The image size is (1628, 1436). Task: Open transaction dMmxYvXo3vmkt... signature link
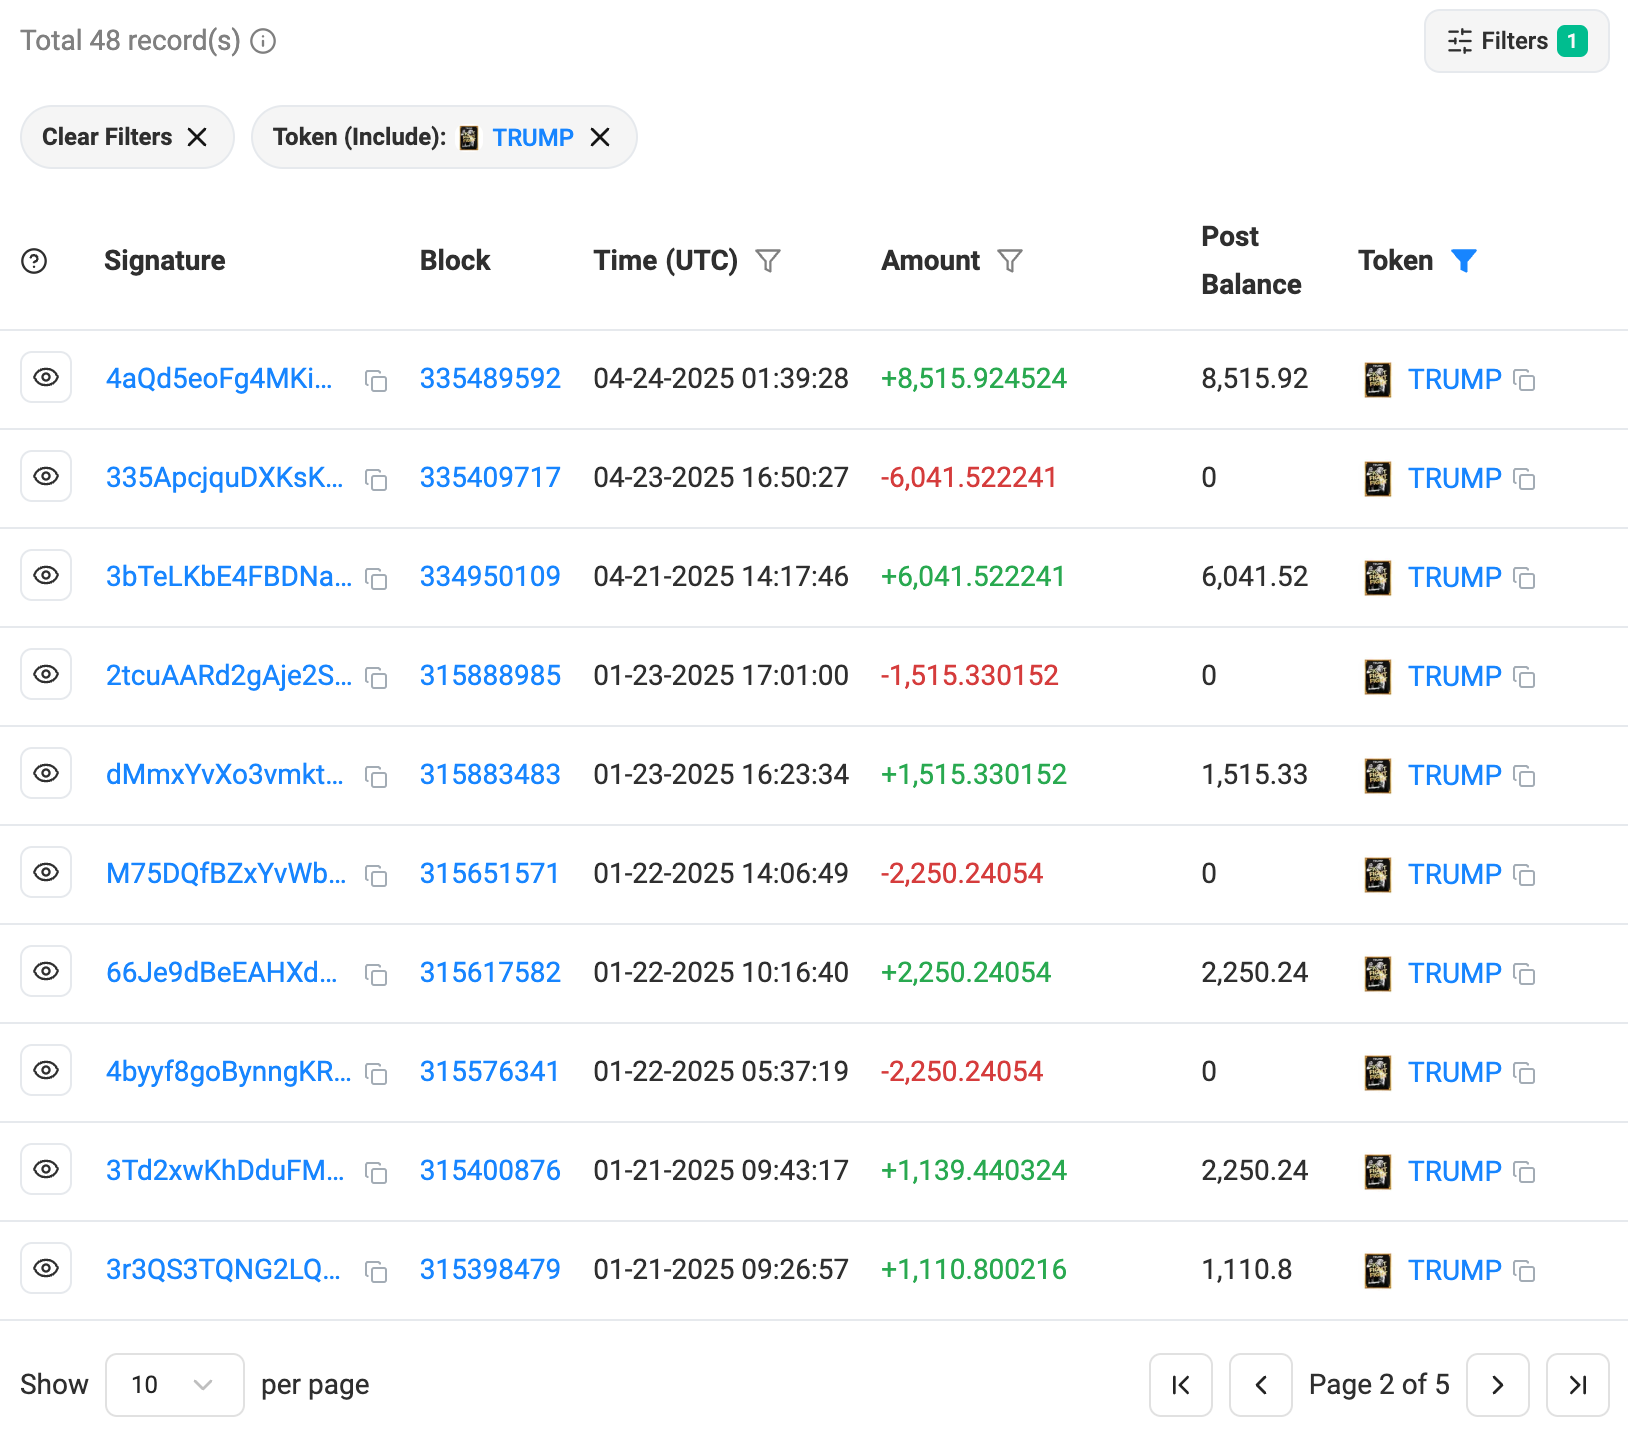click(224, 775)
